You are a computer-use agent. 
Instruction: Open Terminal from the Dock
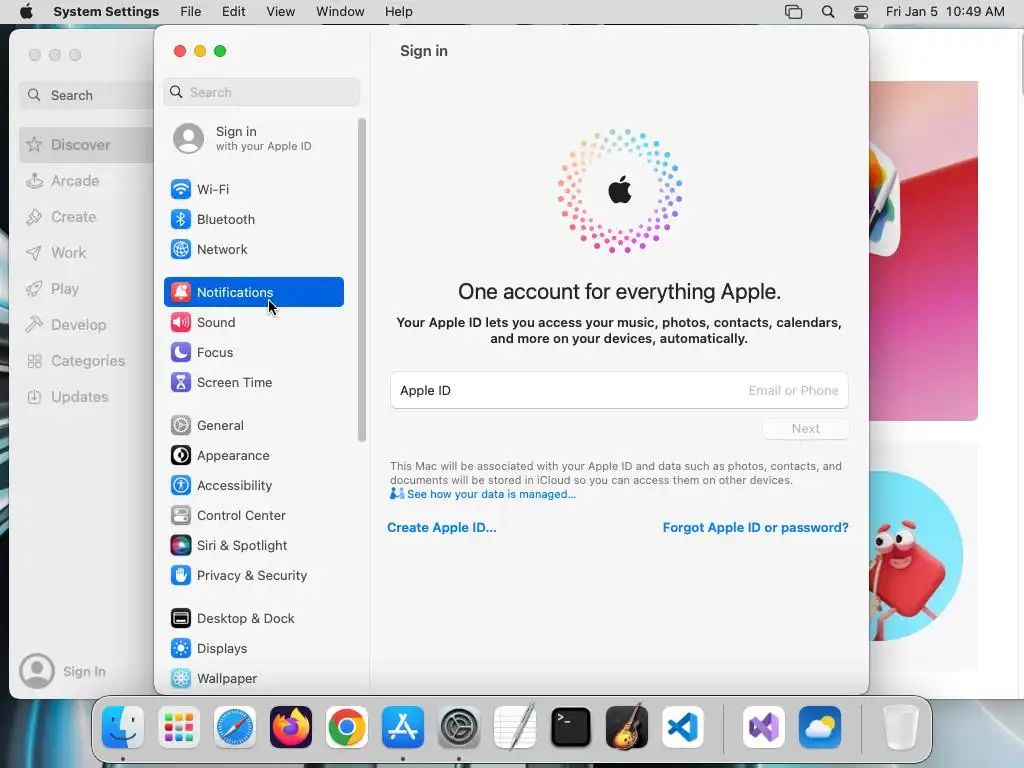[x=571, y=727]
